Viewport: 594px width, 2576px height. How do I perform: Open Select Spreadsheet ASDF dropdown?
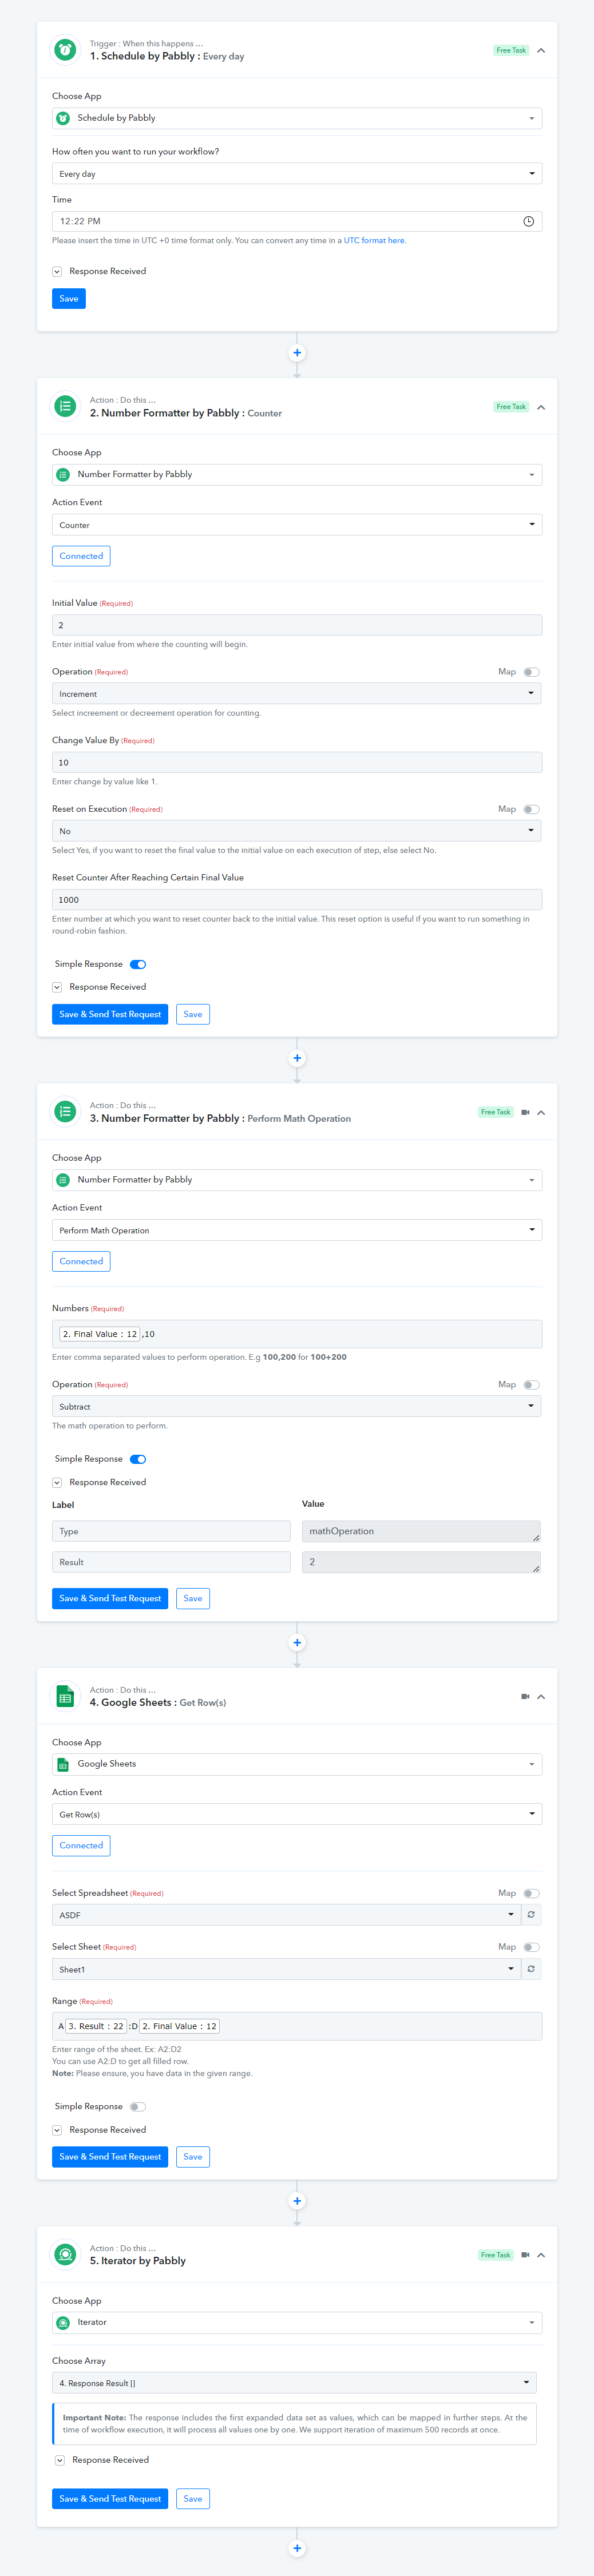pos(286,1914)
